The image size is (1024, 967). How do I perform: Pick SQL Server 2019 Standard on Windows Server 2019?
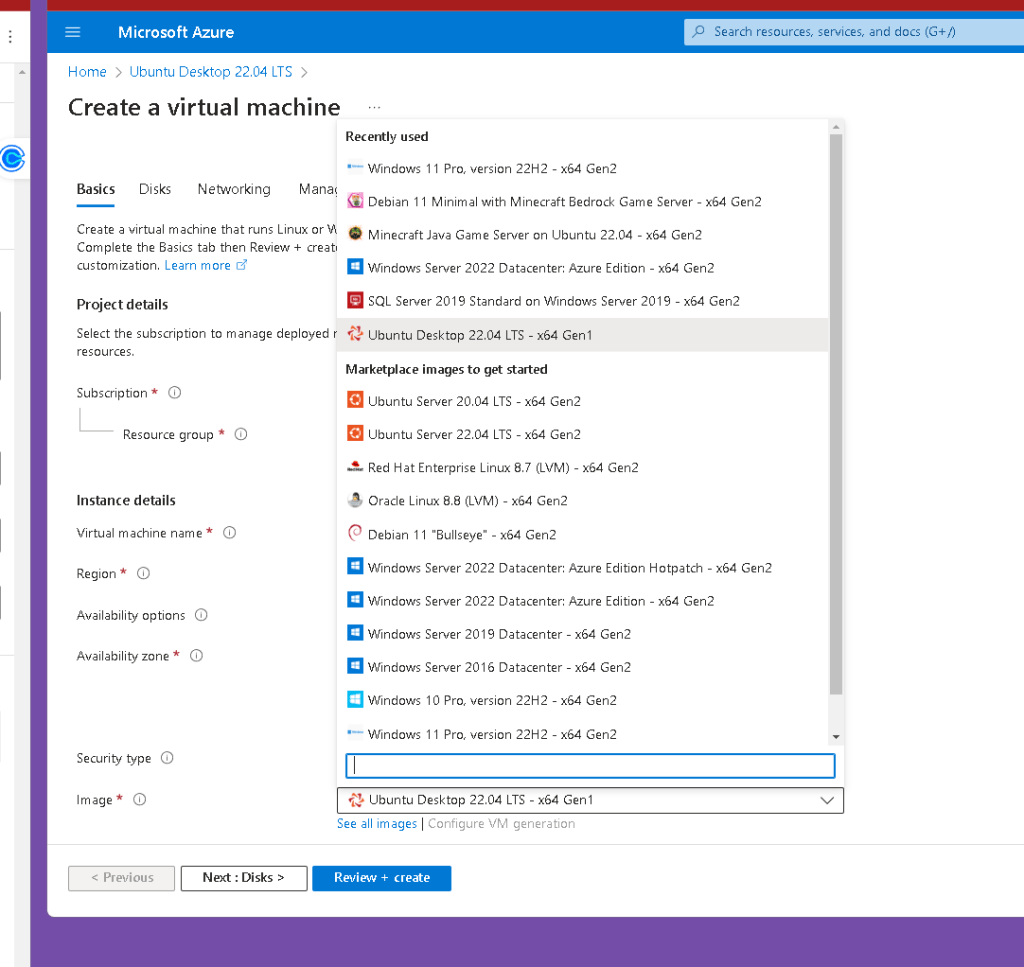pyautogui.click(x=582, y=302)
